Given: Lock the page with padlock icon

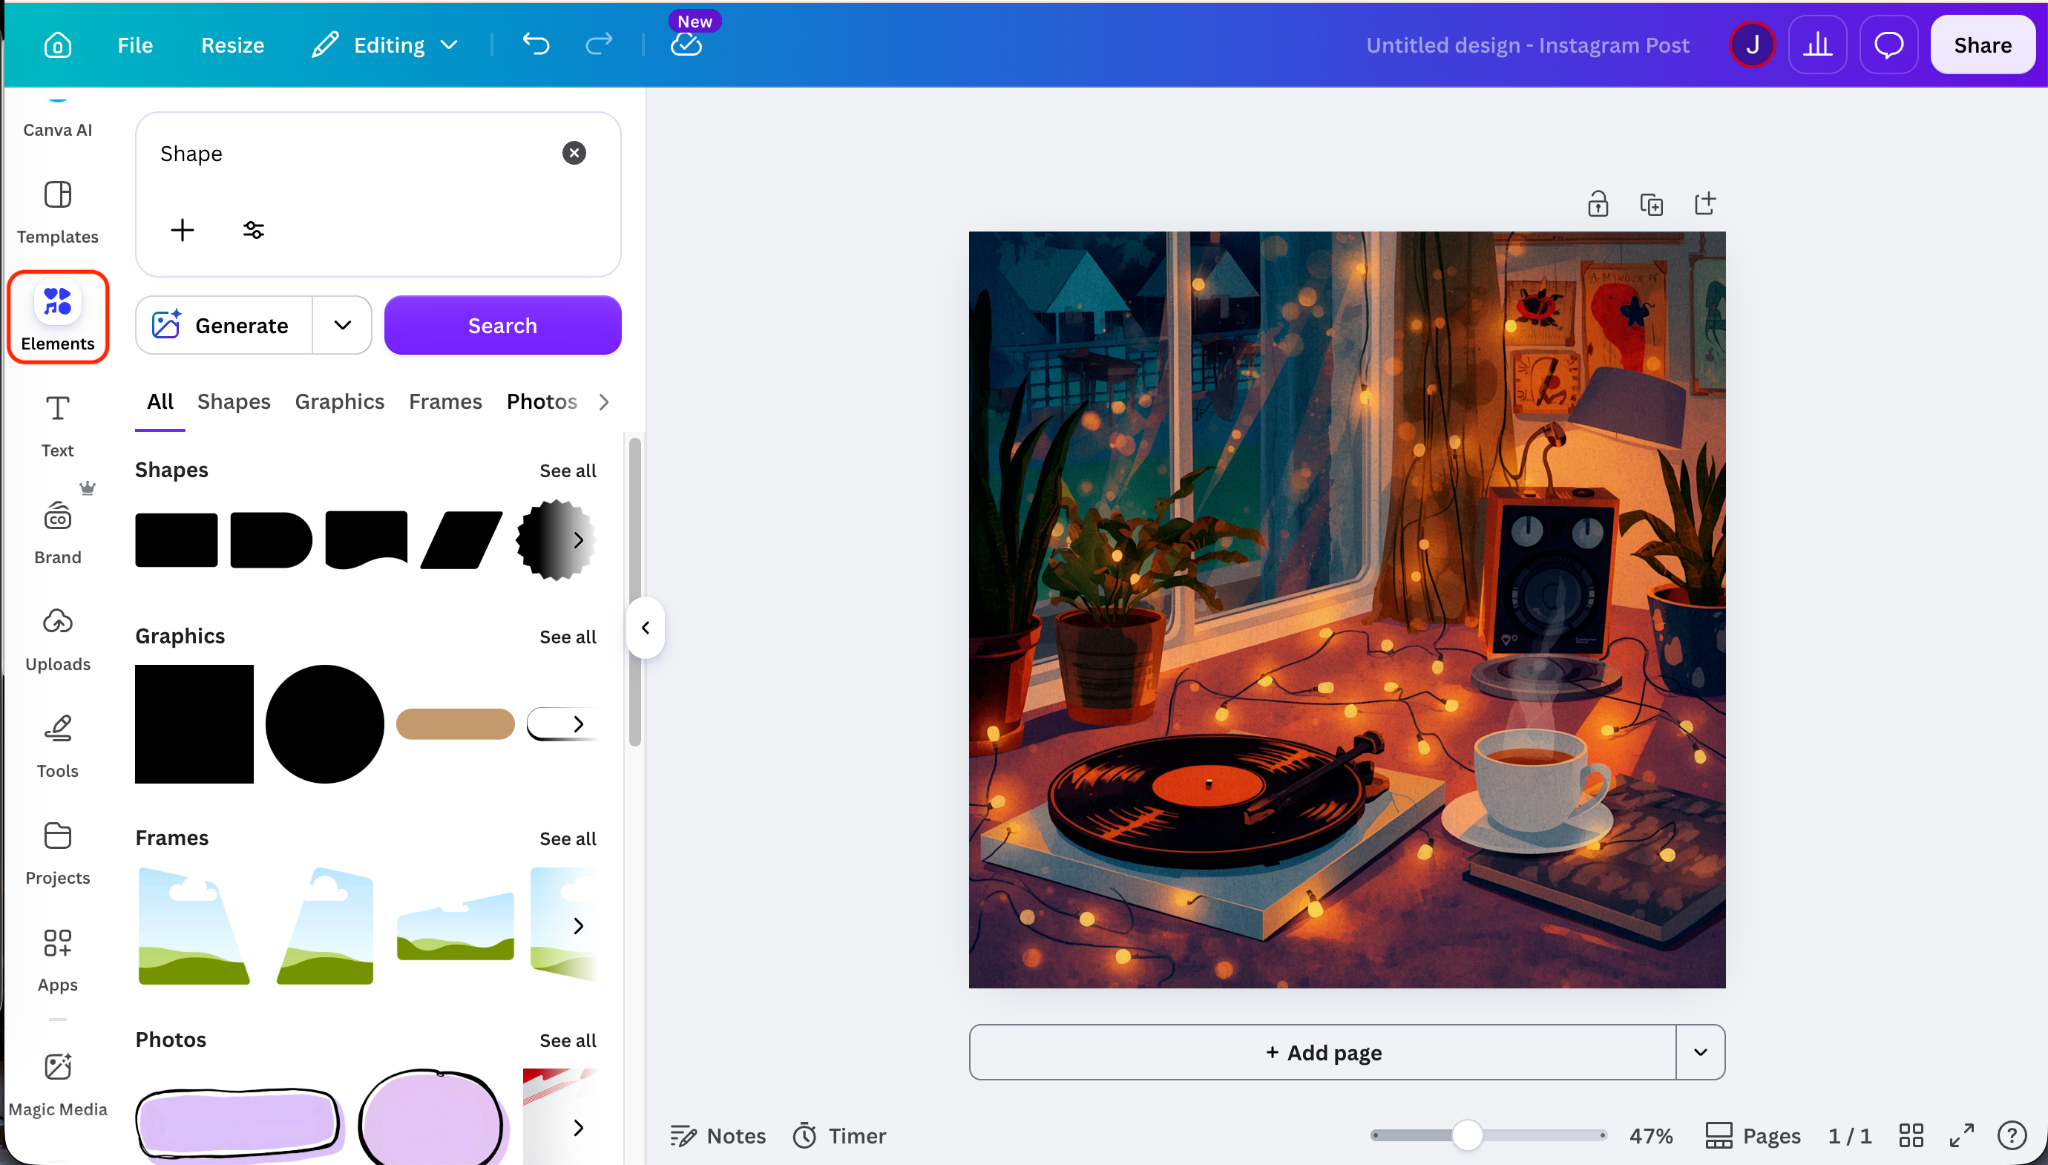Looking at the screenshot, I should (x=1598, y=204).
